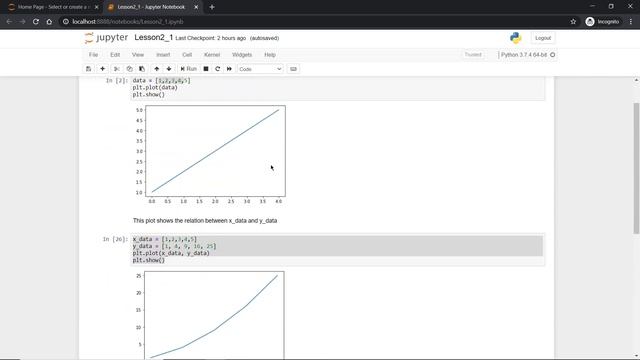Click the scrollbar up arrow
The height and width of the screenshot is (360, 640).
(636, 80)
